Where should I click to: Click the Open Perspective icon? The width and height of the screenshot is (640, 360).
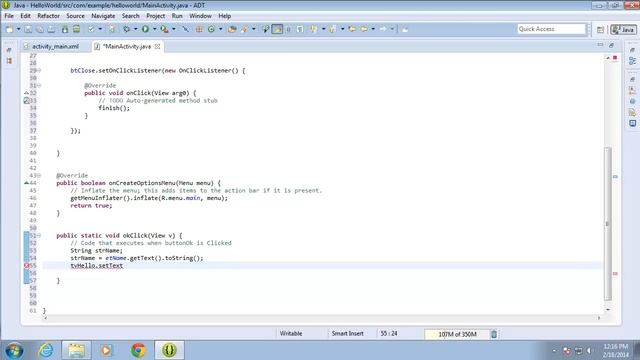pyautogui.click(x=600, y=29)
